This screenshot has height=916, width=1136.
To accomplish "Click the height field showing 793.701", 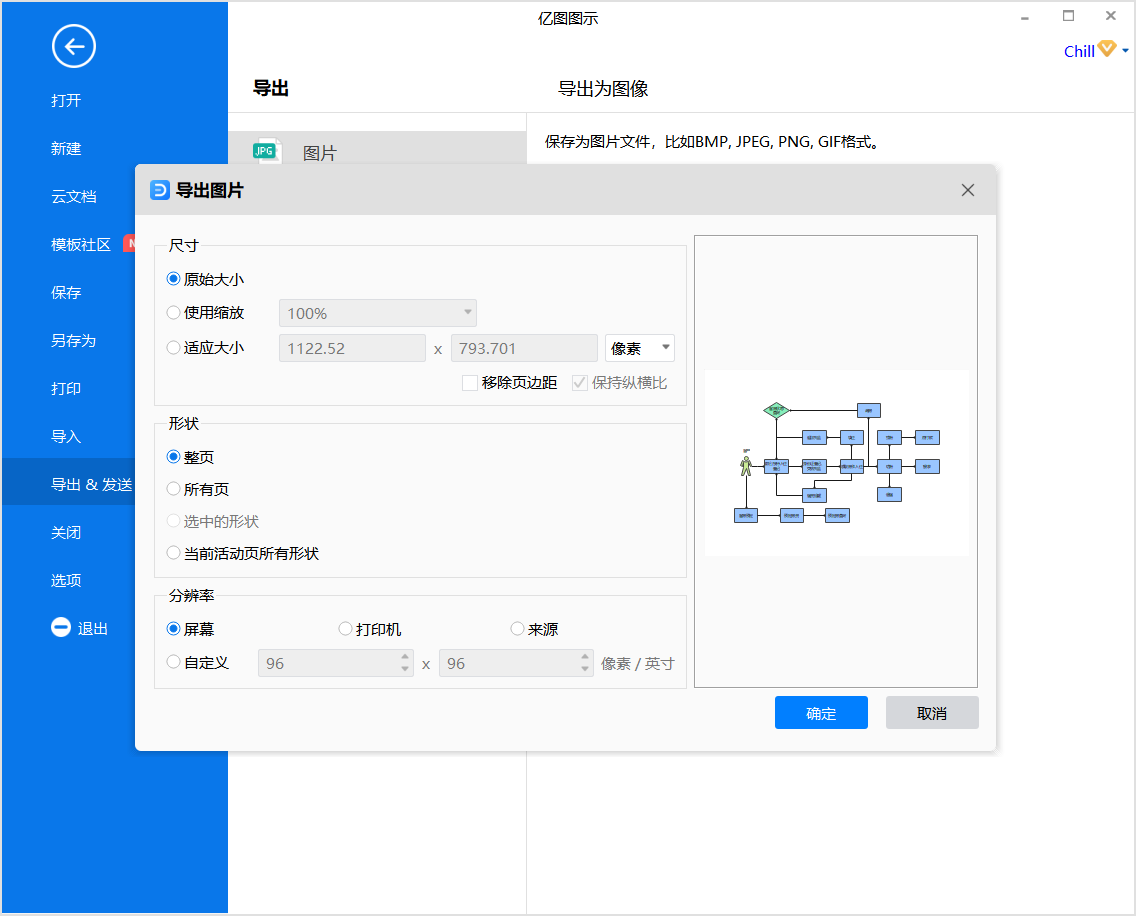I will click(524, 348).
